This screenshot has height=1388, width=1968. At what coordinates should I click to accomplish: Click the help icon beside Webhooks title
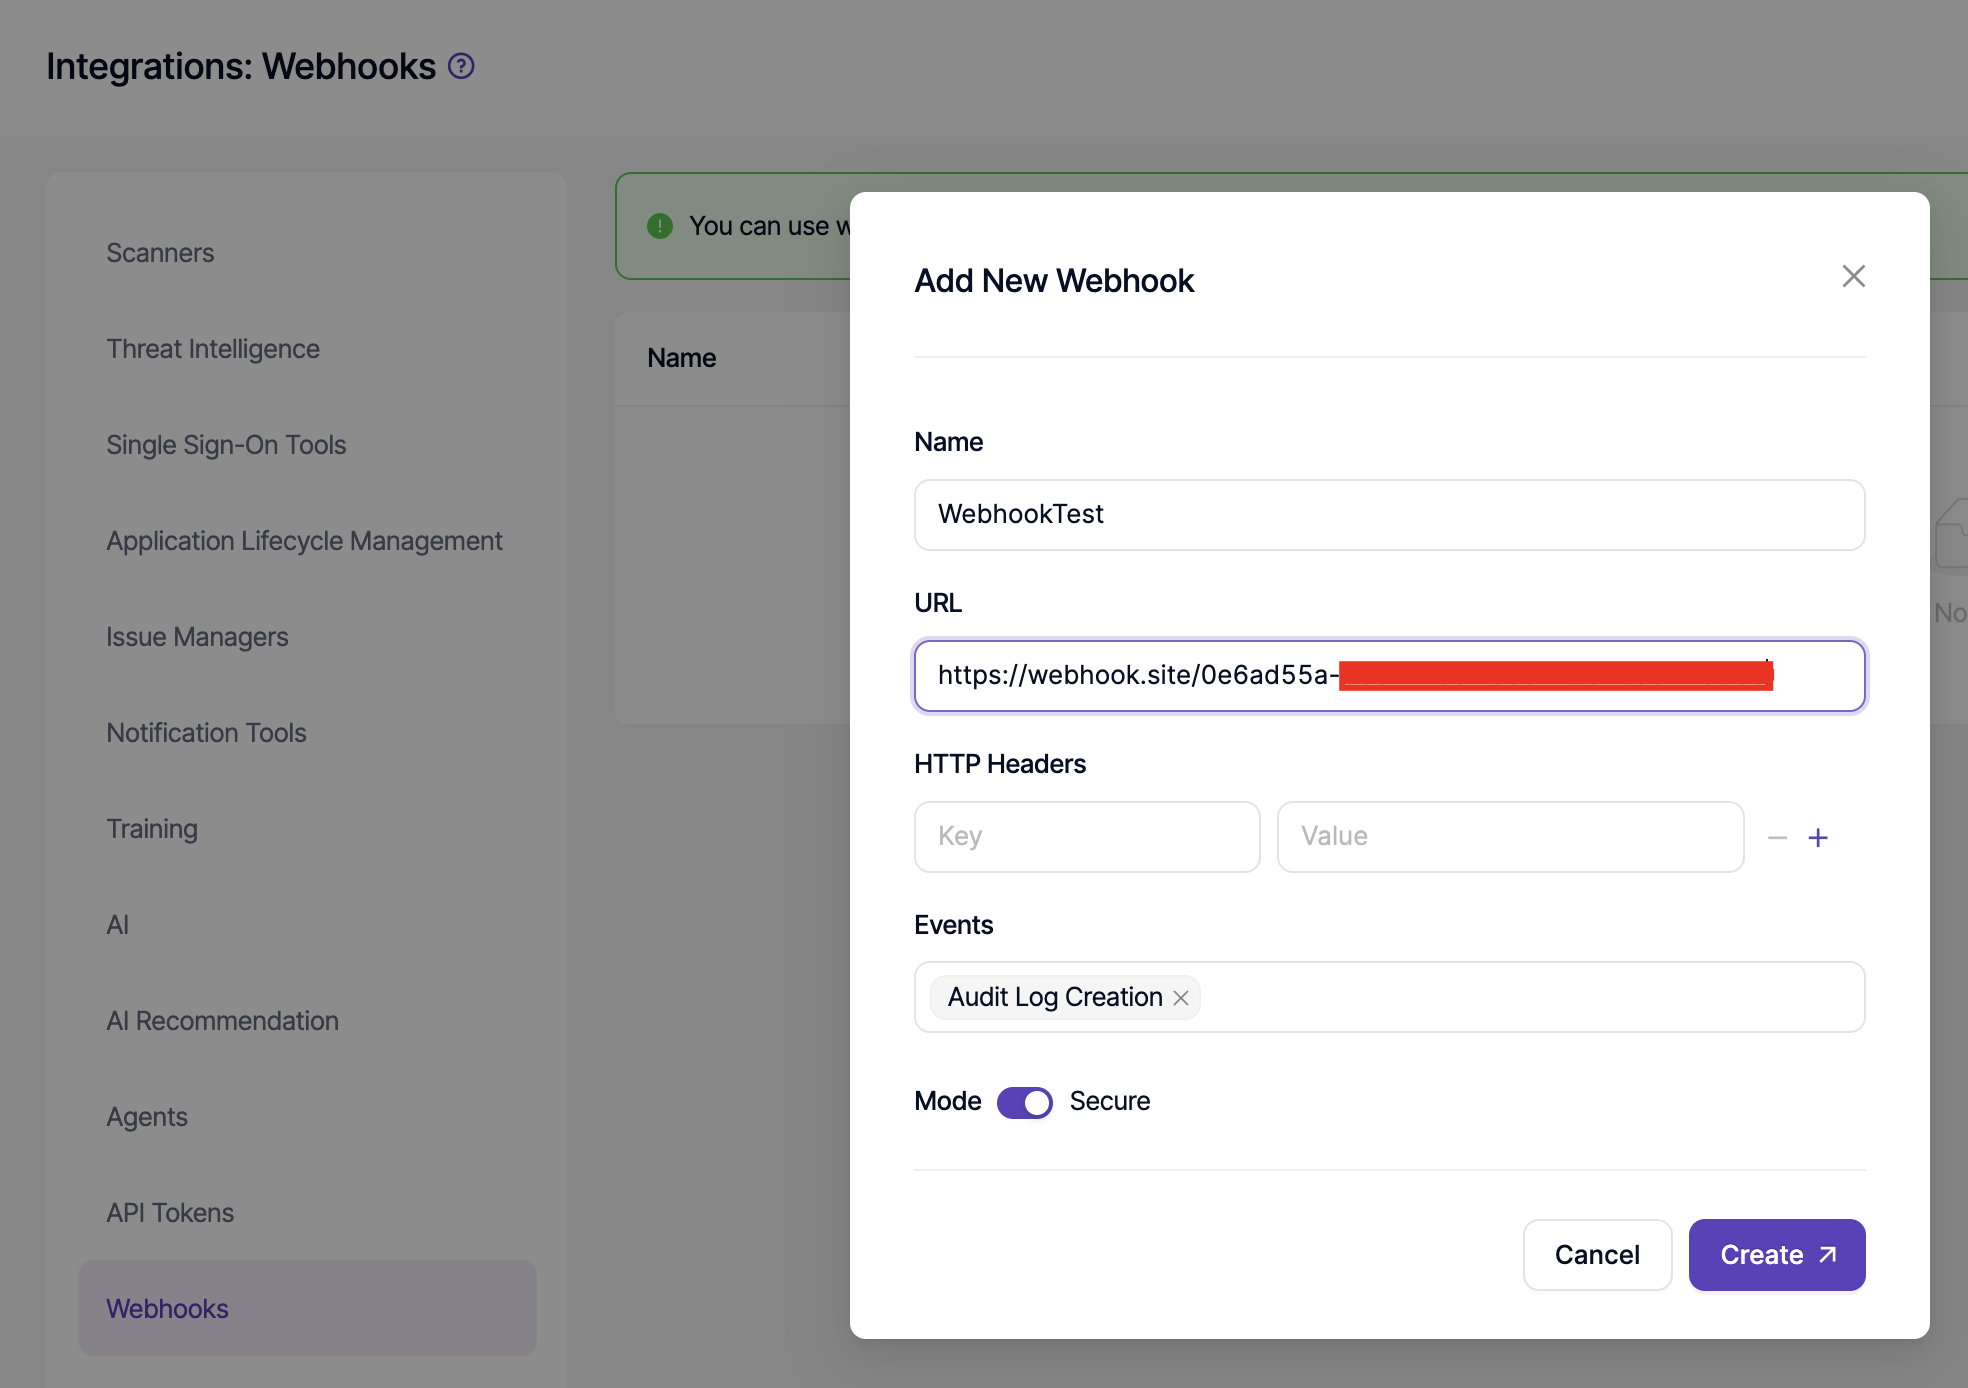coord(461,66)
